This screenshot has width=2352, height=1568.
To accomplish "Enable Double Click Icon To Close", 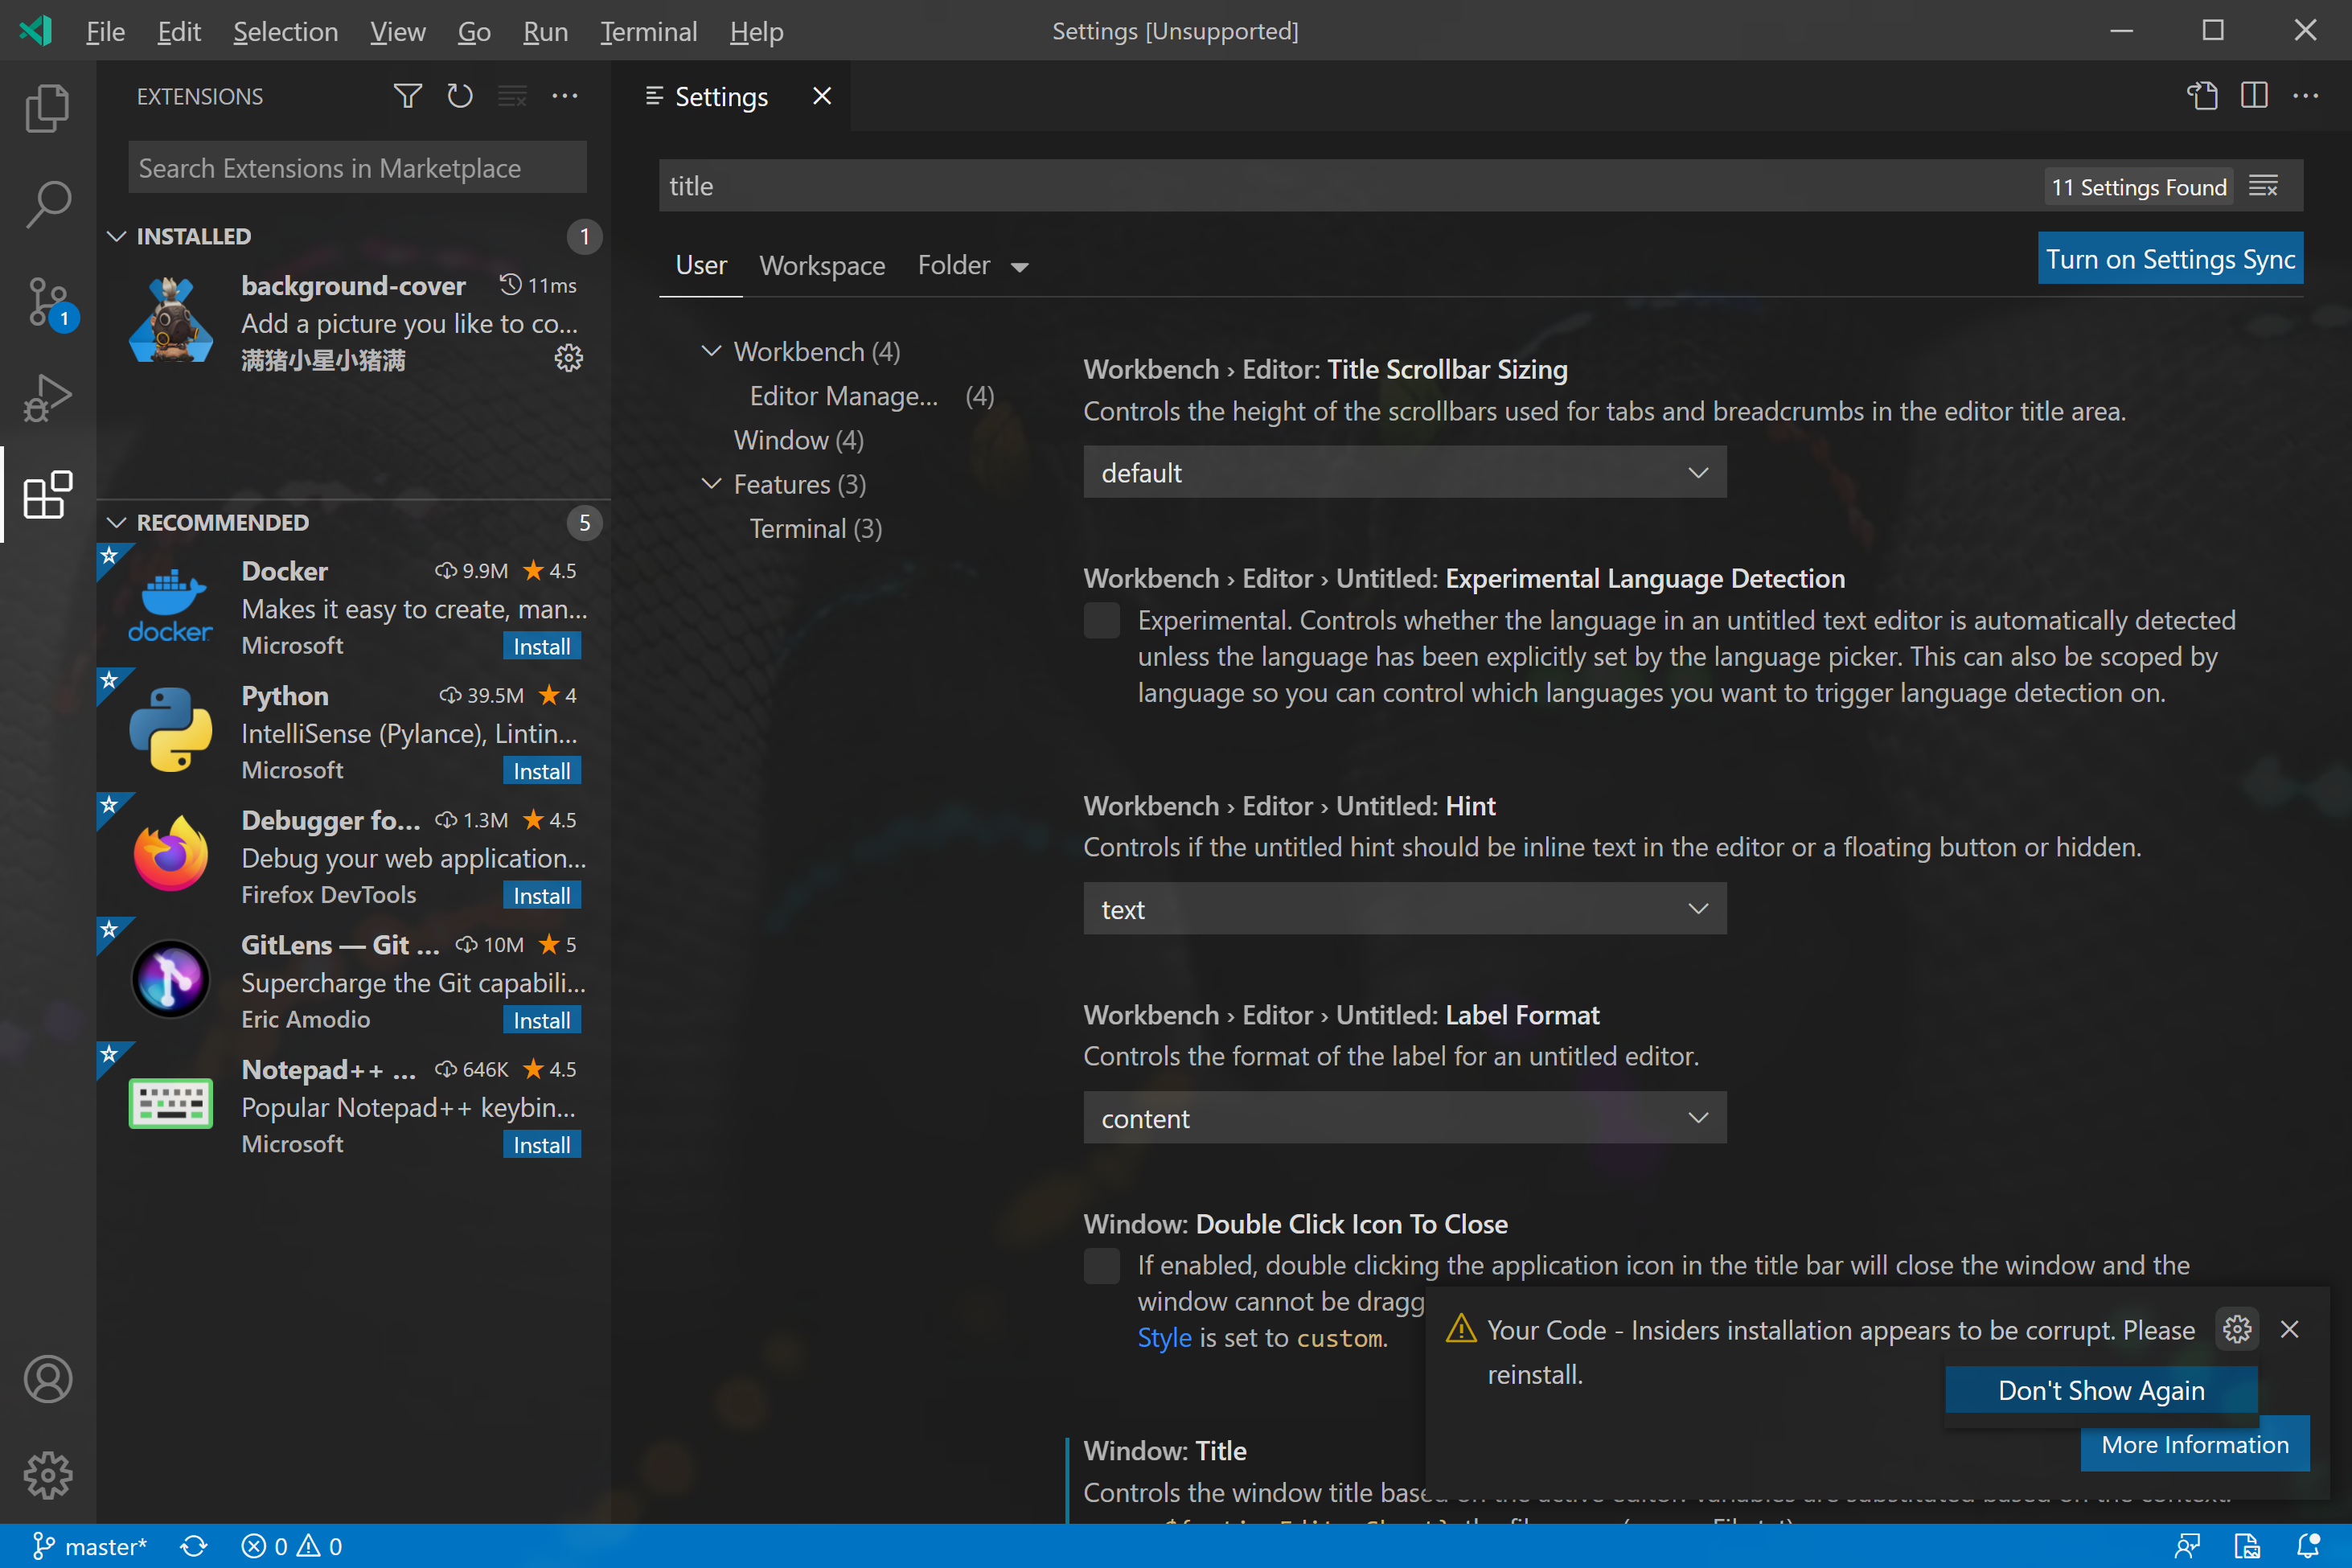I will pos(1101,1265).
